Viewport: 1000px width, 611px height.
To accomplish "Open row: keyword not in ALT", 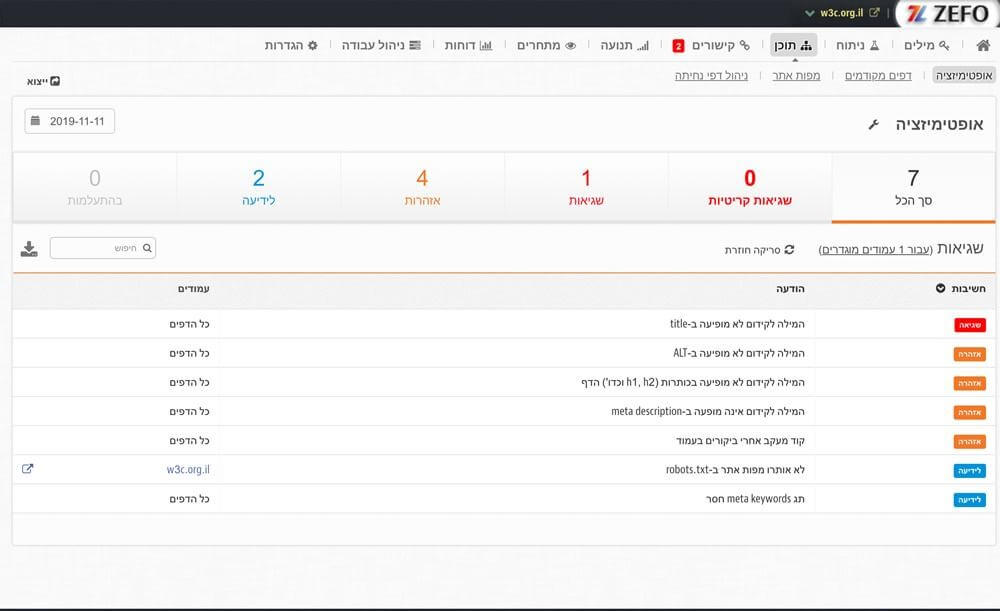I will point(504,353).
